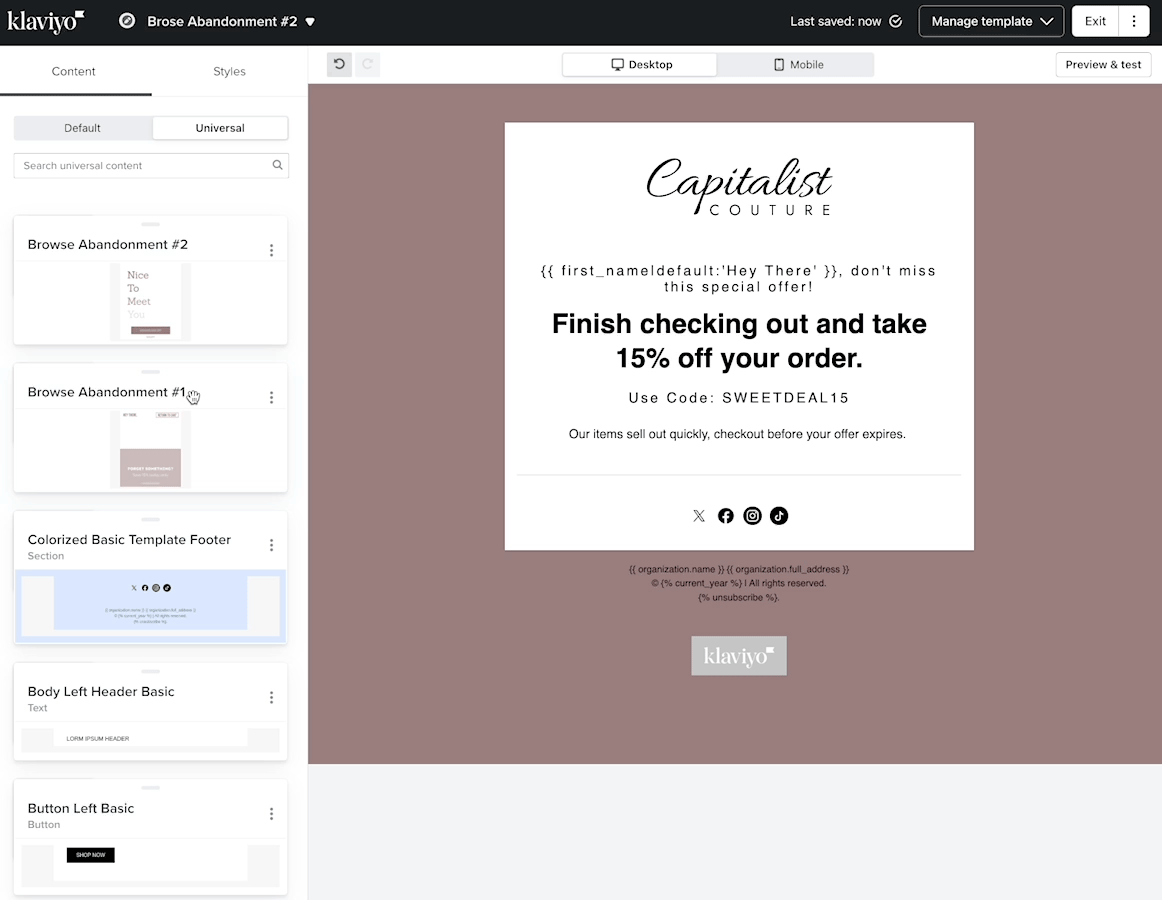Select the Universal content toggle
The height and width of the screenshot is (900, 1162).
(220, 128)
